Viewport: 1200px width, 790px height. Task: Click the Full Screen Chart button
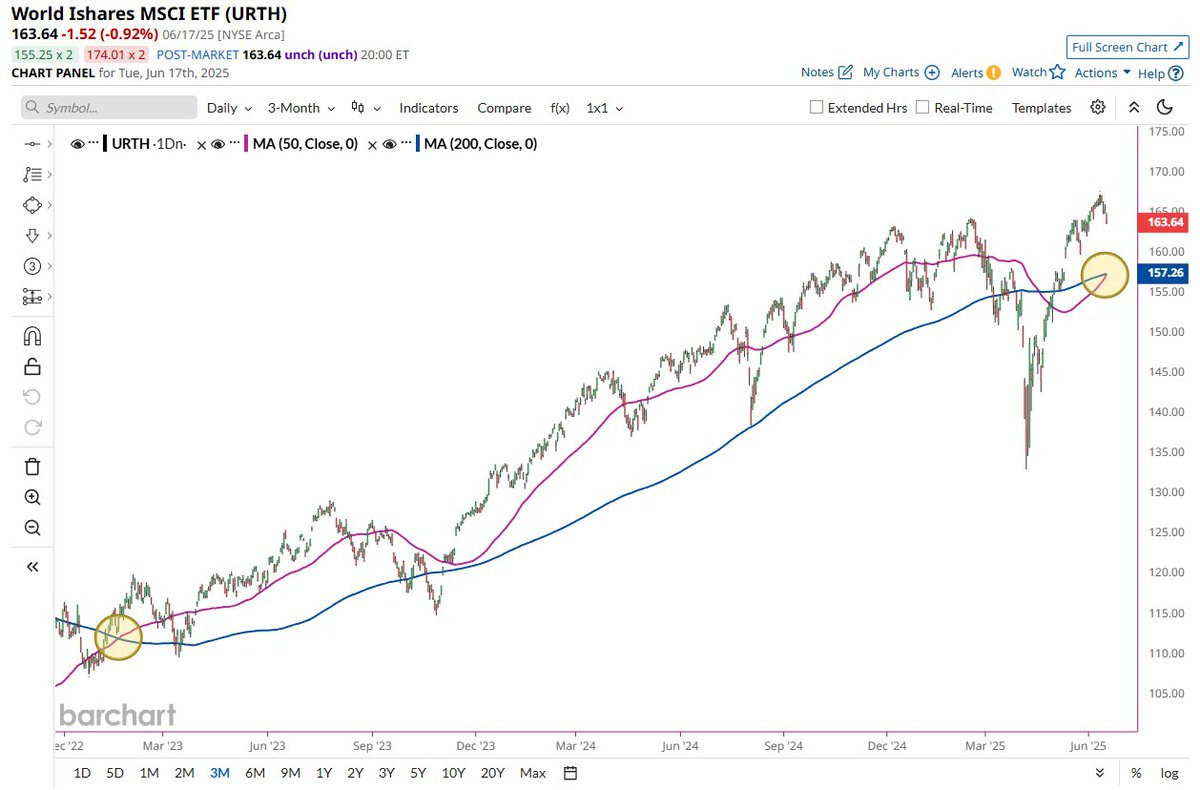pyautogui.click(x=1126, y=47)
